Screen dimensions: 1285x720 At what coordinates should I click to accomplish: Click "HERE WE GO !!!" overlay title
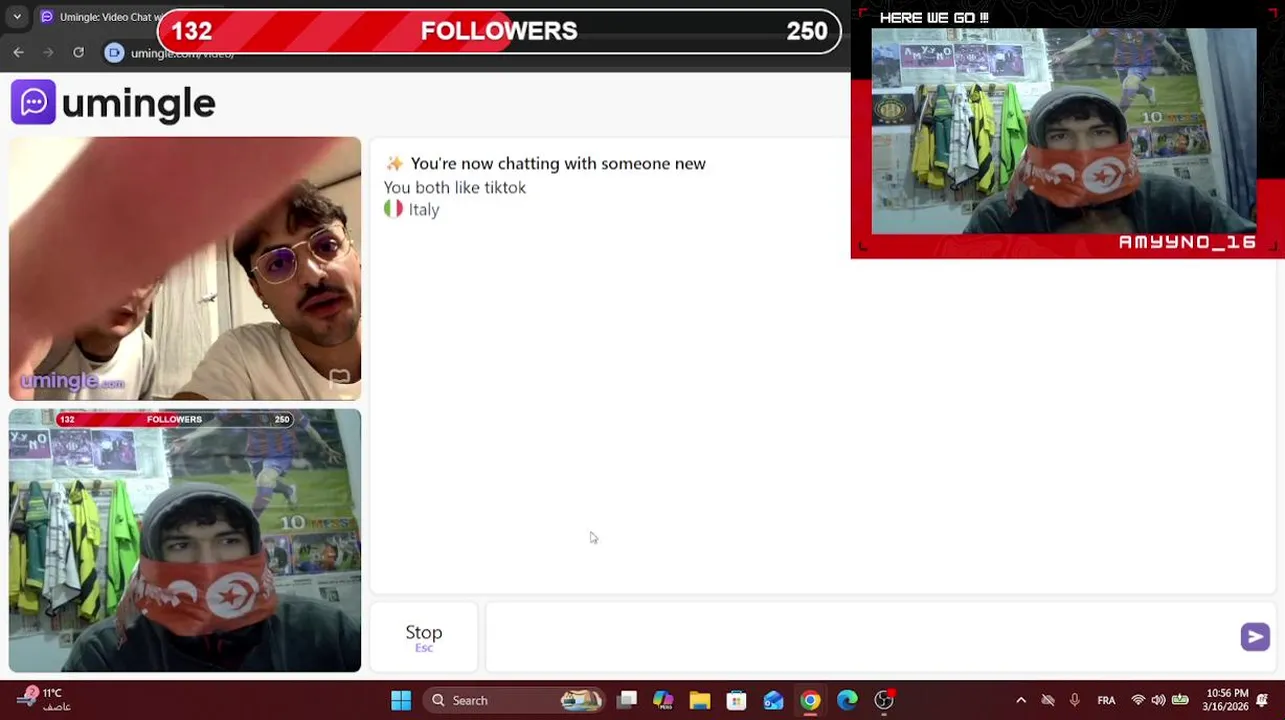pos(934,17)
